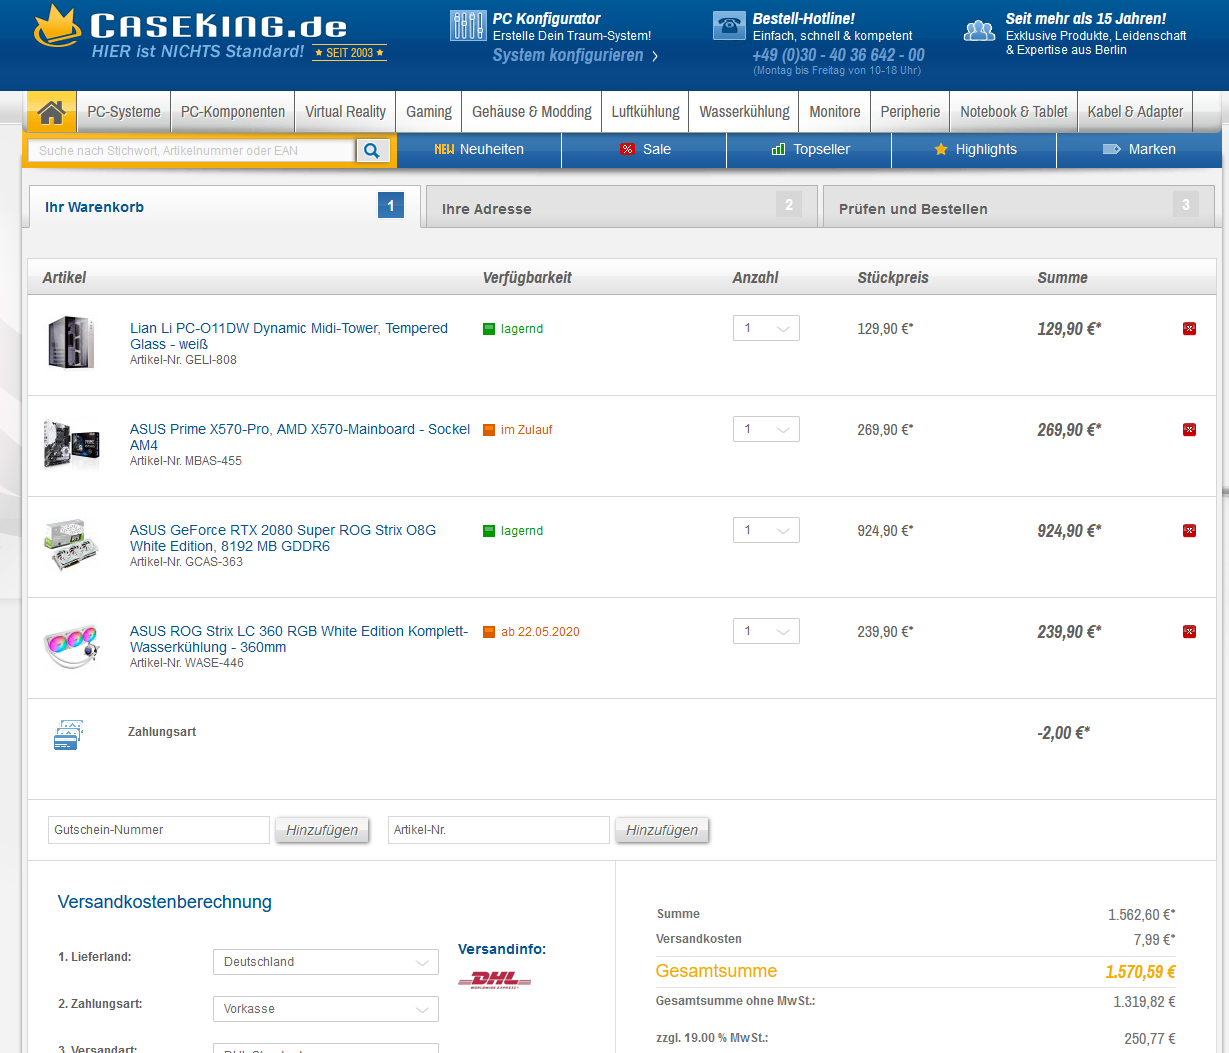Go to the Highlights section
Screen dimensions: 1229x1053
coord(975,149)
